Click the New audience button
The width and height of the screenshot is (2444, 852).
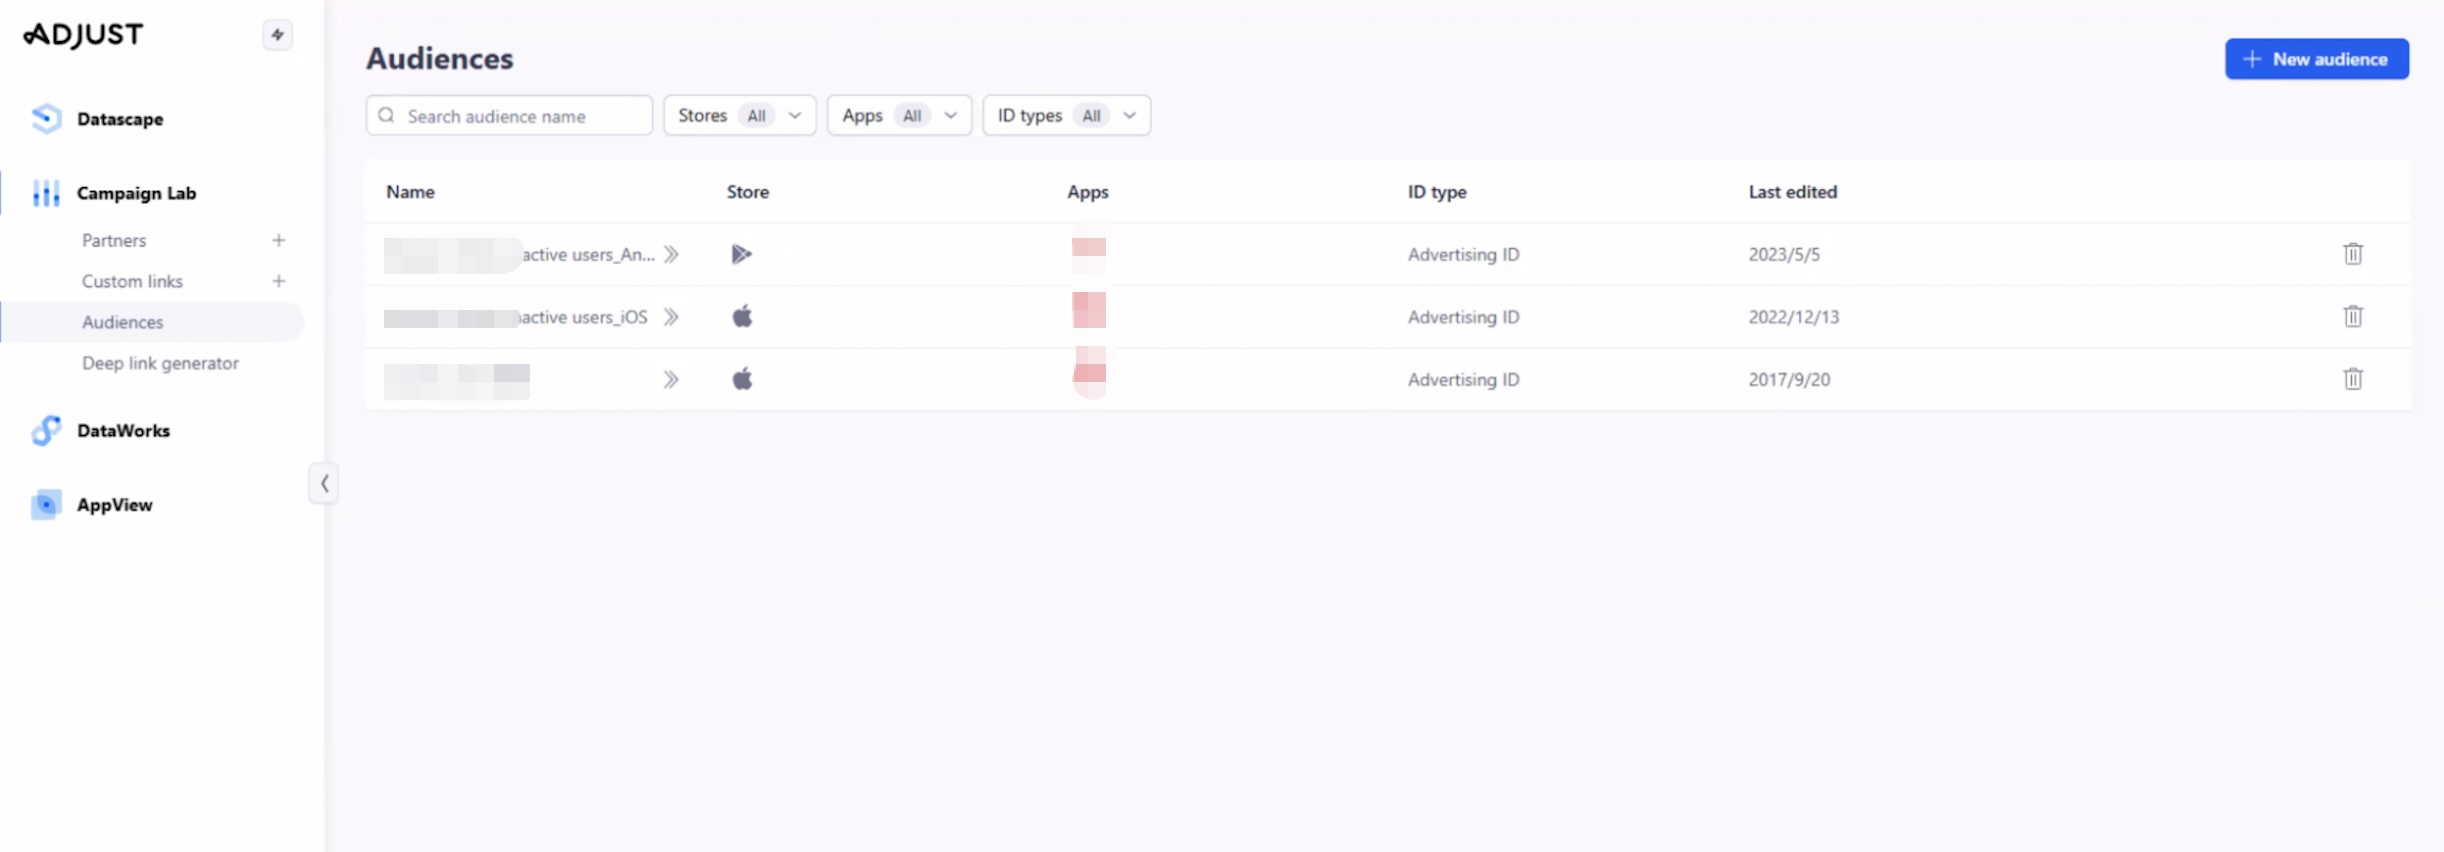[2316, 59]
